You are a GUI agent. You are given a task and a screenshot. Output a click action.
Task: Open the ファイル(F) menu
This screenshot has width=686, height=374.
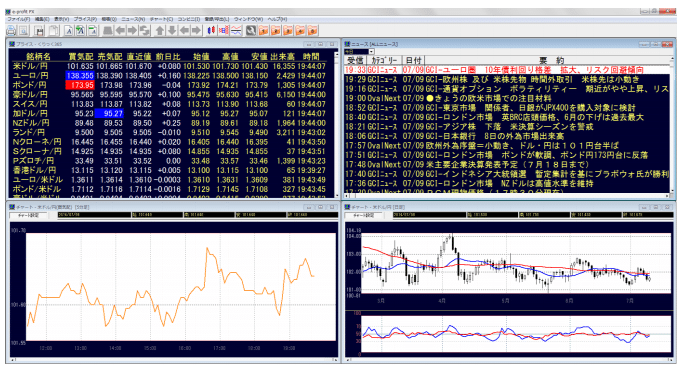(18, 19)
